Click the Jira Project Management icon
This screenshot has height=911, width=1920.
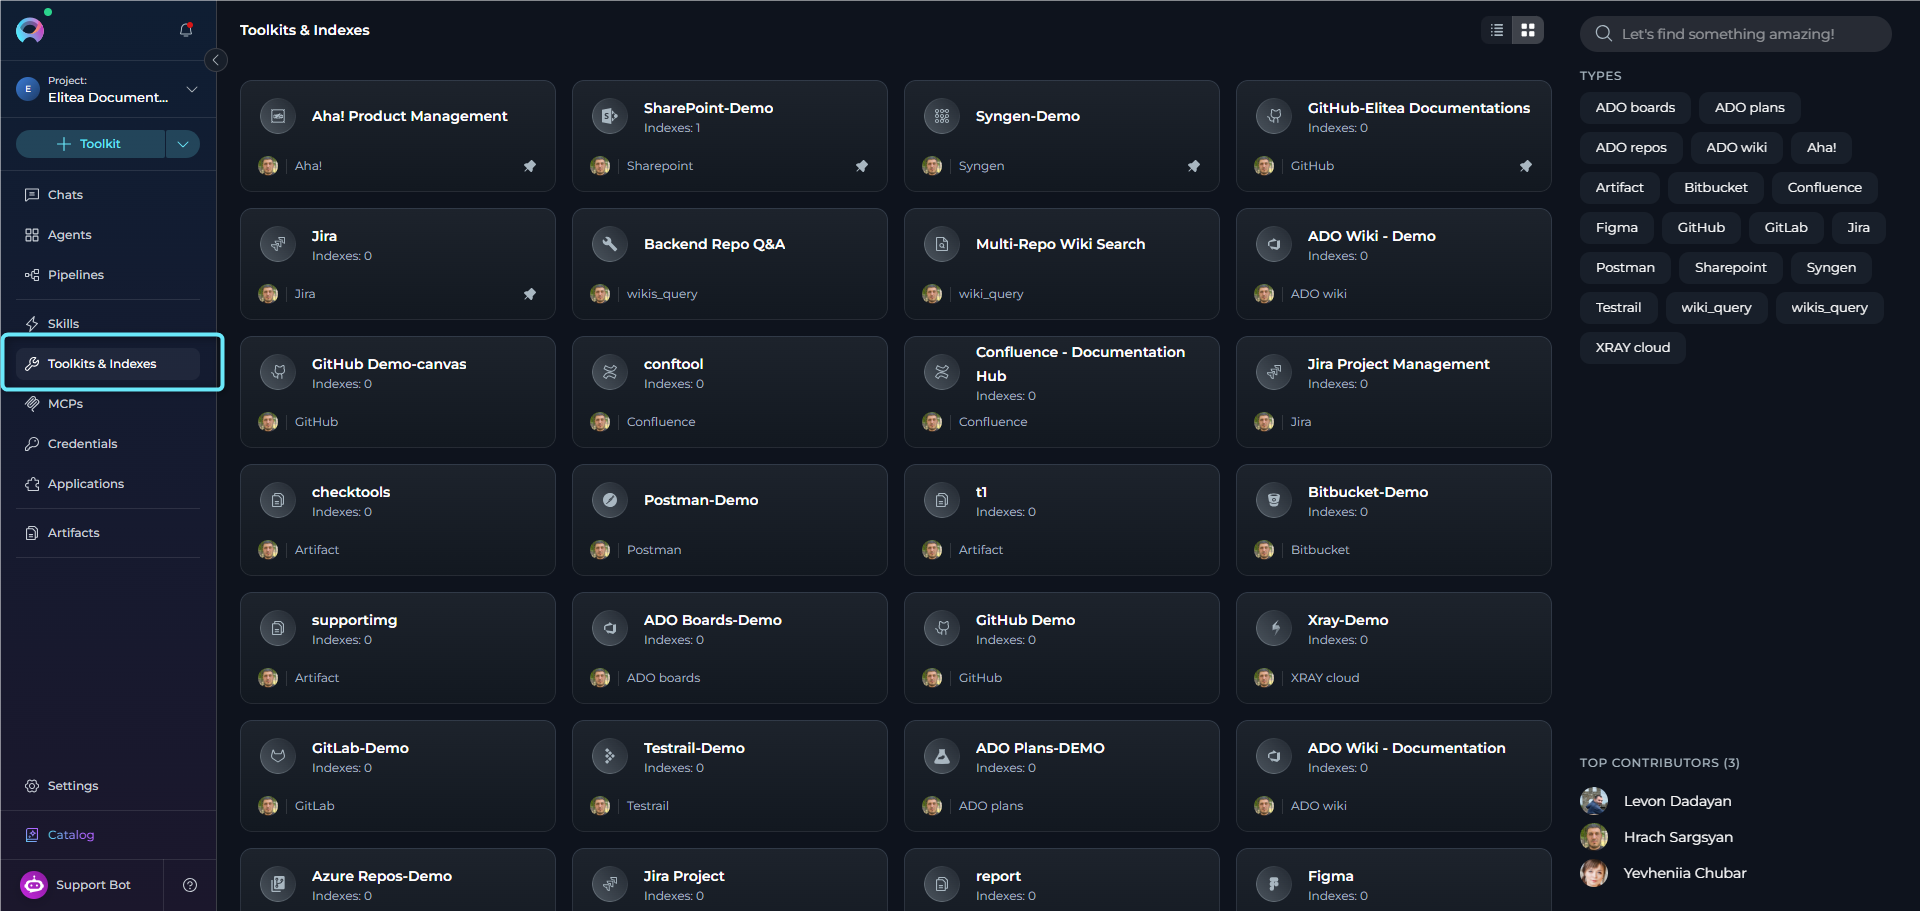[x=1274, y=372]
